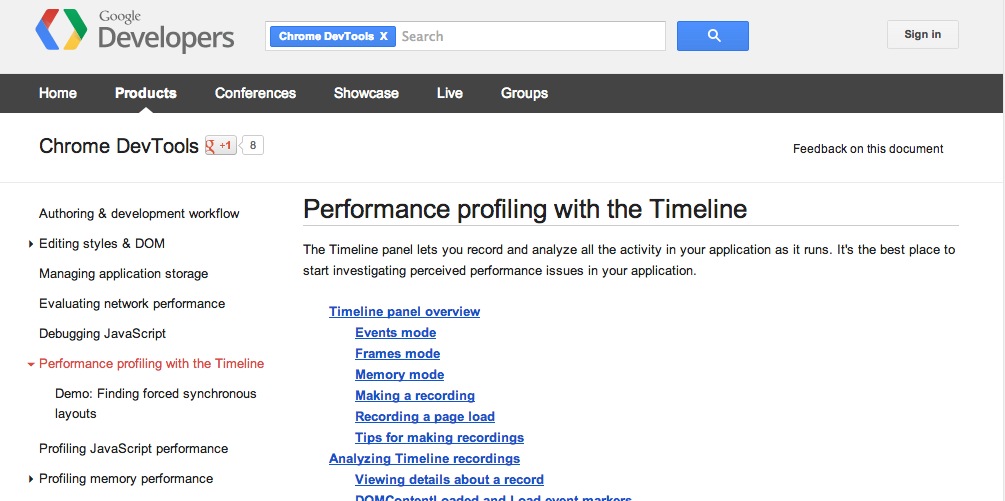
Task: Open the Timeline panel overview link
Action: 404,312
